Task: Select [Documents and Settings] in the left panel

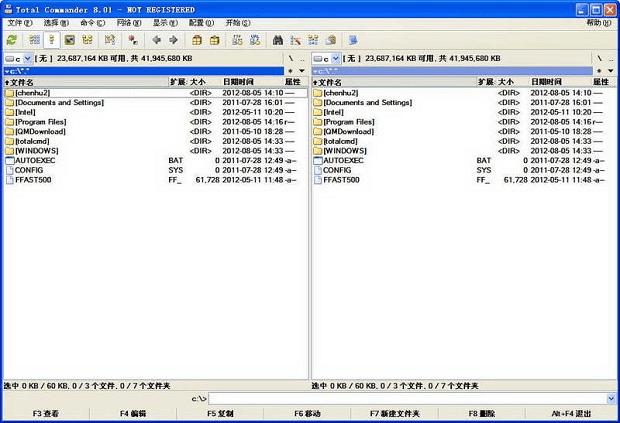Action: point(156,103)
